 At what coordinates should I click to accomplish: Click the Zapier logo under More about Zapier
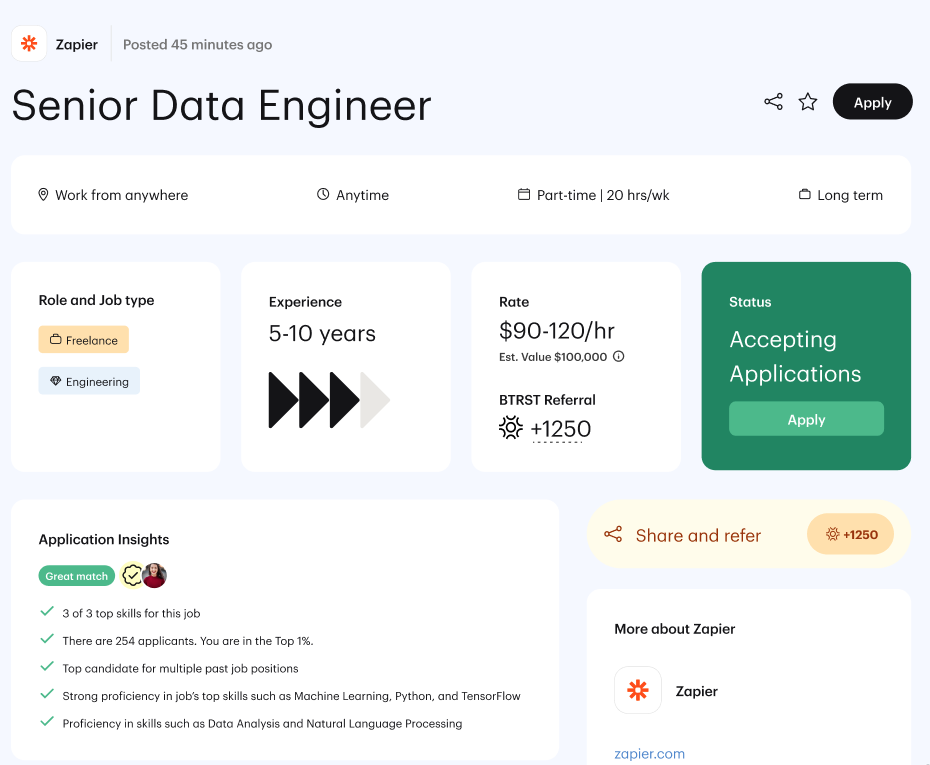[638, 690]
